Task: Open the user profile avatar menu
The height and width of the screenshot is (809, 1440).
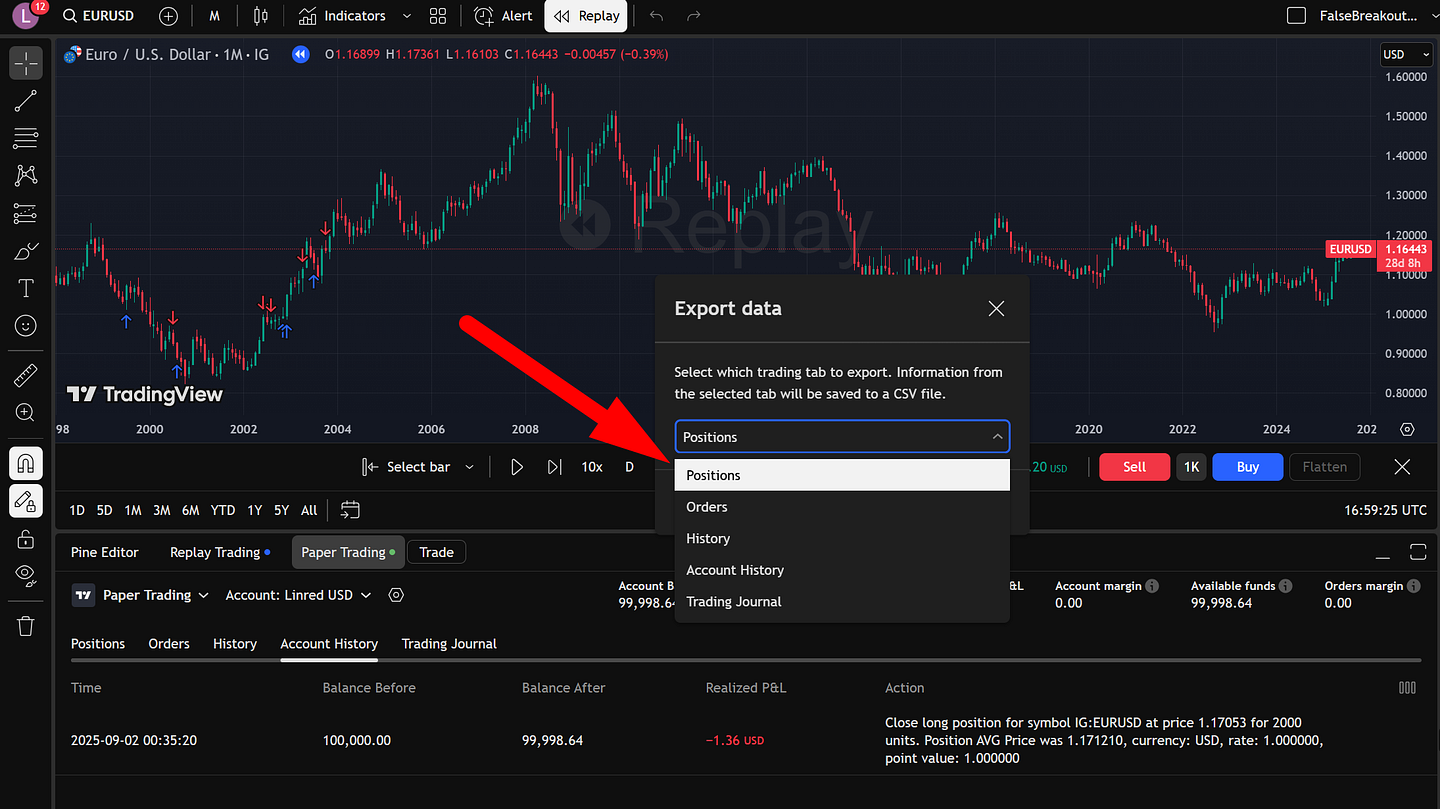Action: [x=24, y=16]
